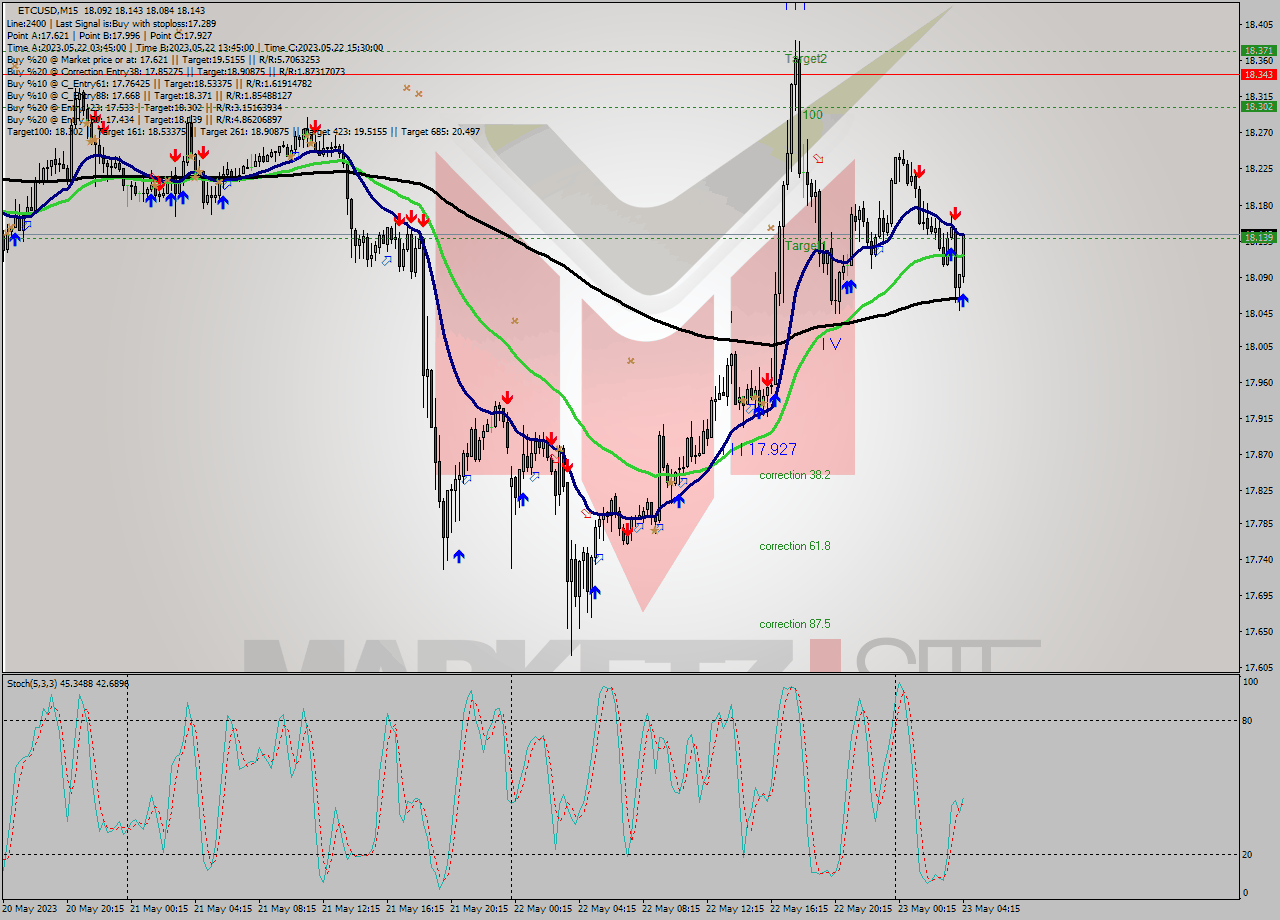1280x920 pixels.
Task: Select the green Target1 label
Action: pyautogui.click(x=805, y=245)
